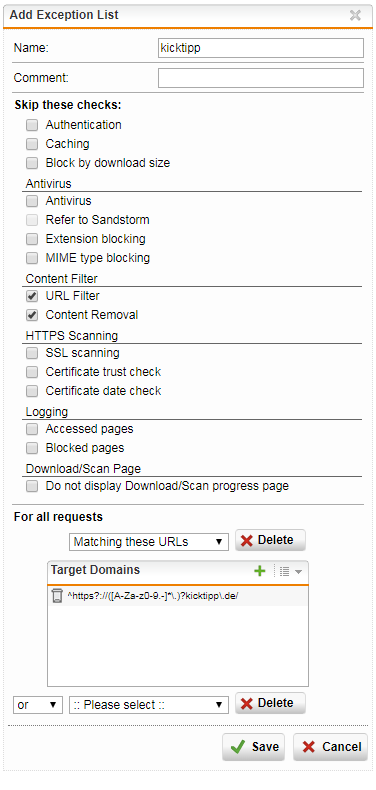Enable the Authentication skip check
The width and height of the screenshot is (376, 790).
coord(32,124)
